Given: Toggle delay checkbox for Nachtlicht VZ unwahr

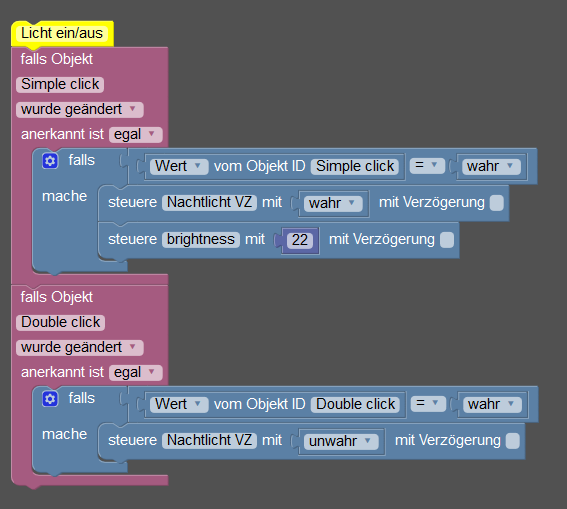Looking at the screenshot, I should point(512,441).
